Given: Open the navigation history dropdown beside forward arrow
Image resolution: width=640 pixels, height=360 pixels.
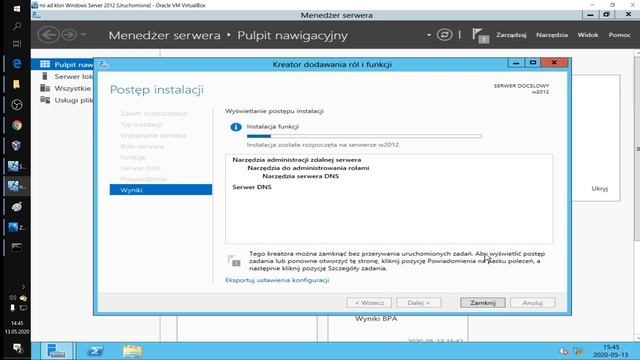Looking at the screenshot, I should [x=83, y=35].
